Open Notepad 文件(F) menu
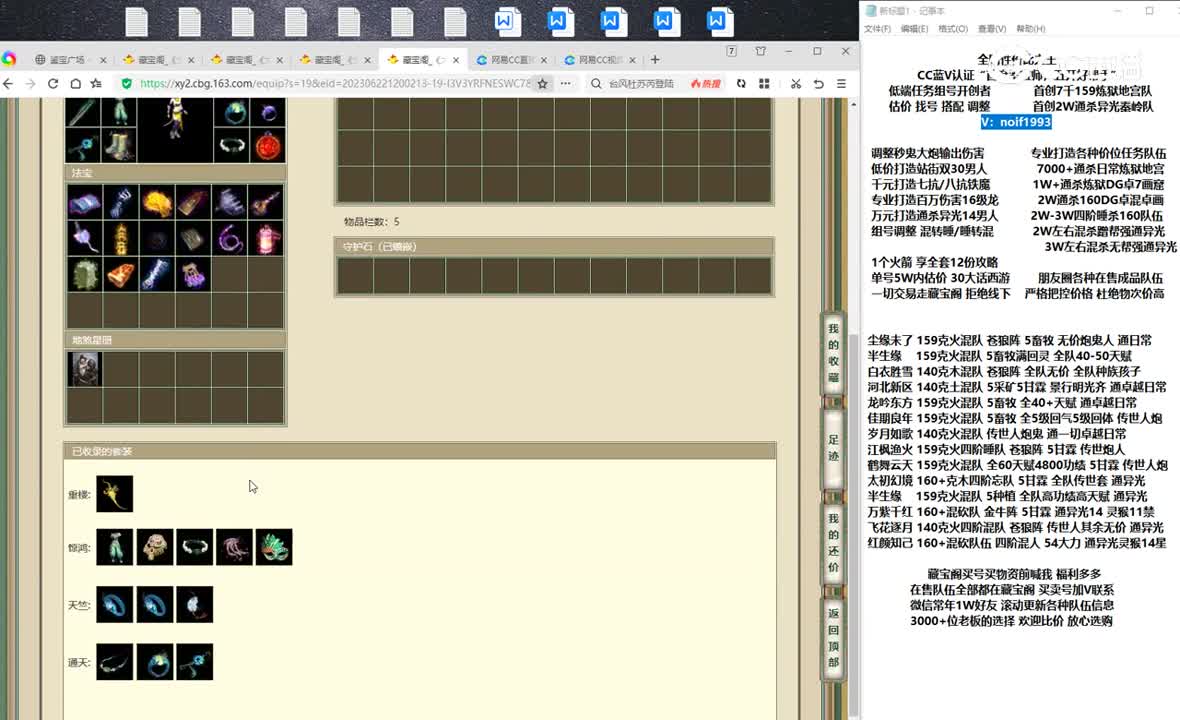 [877, 29]
